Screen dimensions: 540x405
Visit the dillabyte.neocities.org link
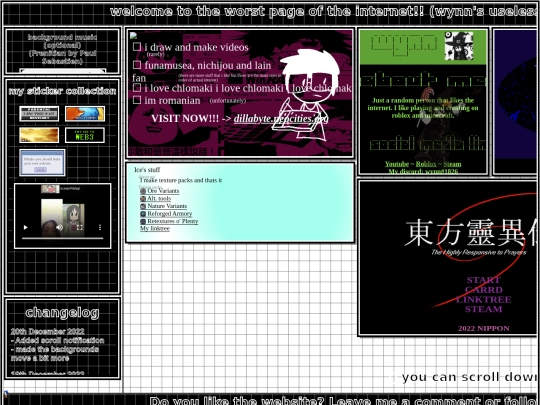(281, 118)
